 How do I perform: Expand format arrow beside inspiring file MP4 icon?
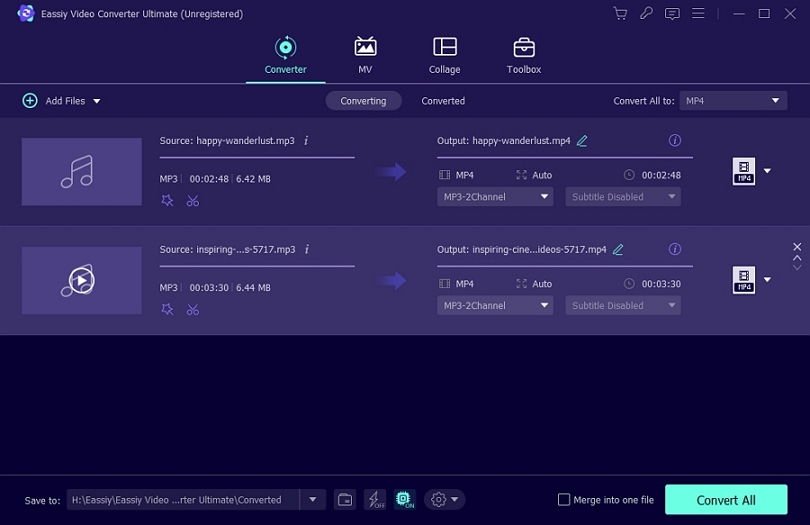(768, 280)
